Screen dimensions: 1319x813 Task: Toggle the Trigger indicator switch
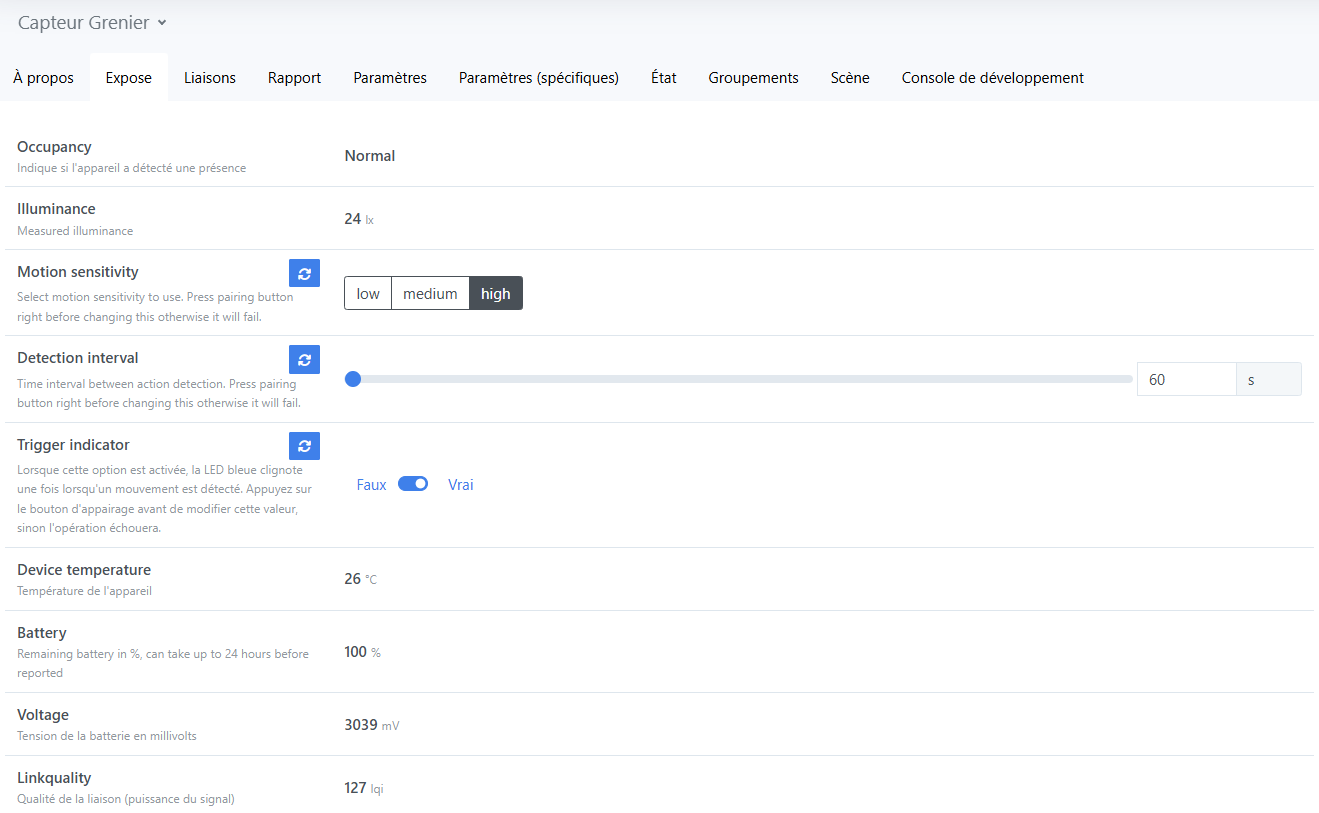pos(413,484)
